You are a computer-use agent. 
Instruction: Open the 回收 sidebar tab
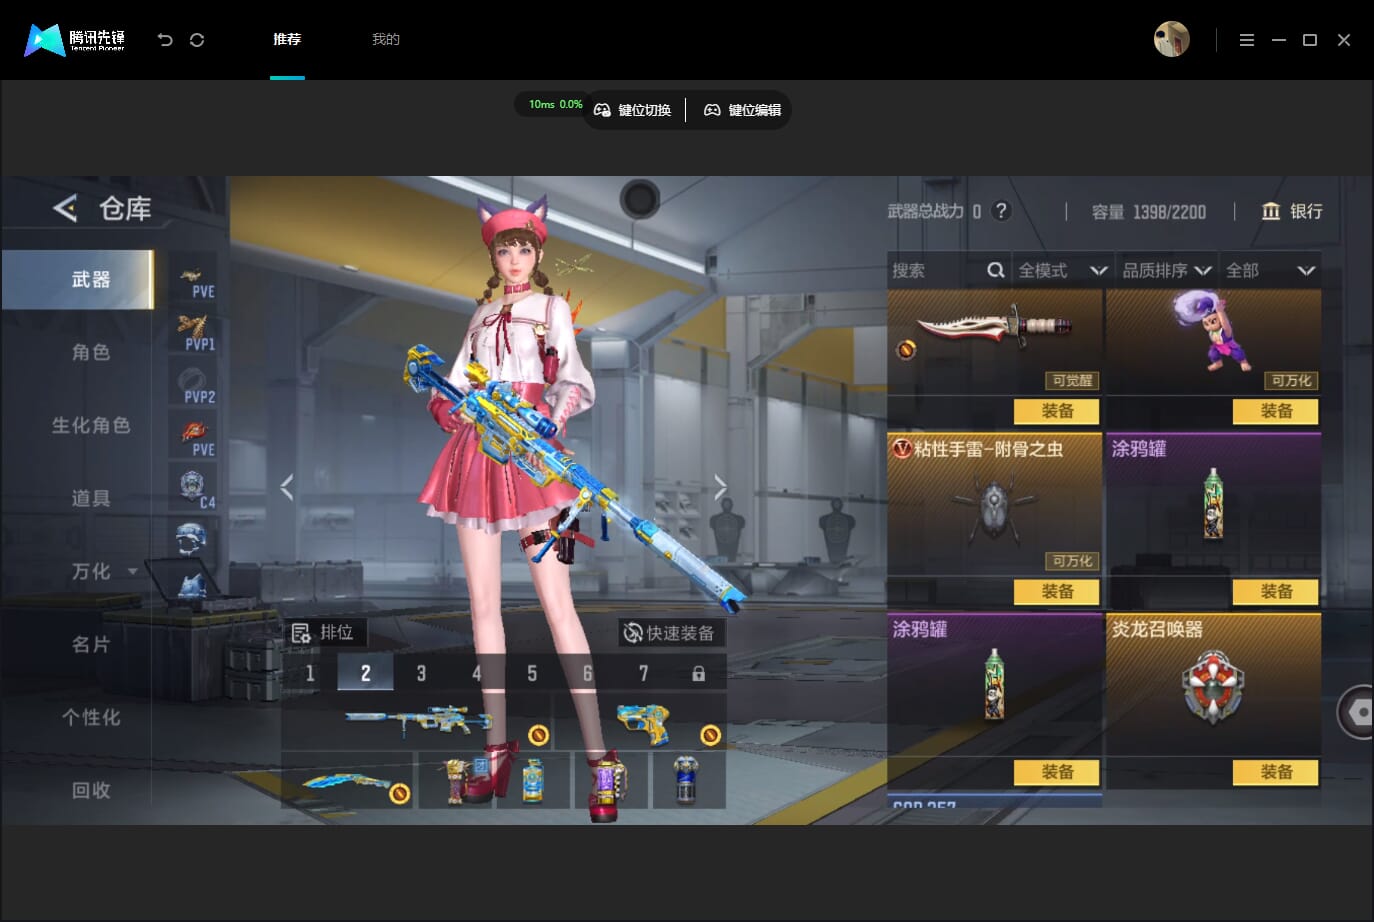pos(91,790)
